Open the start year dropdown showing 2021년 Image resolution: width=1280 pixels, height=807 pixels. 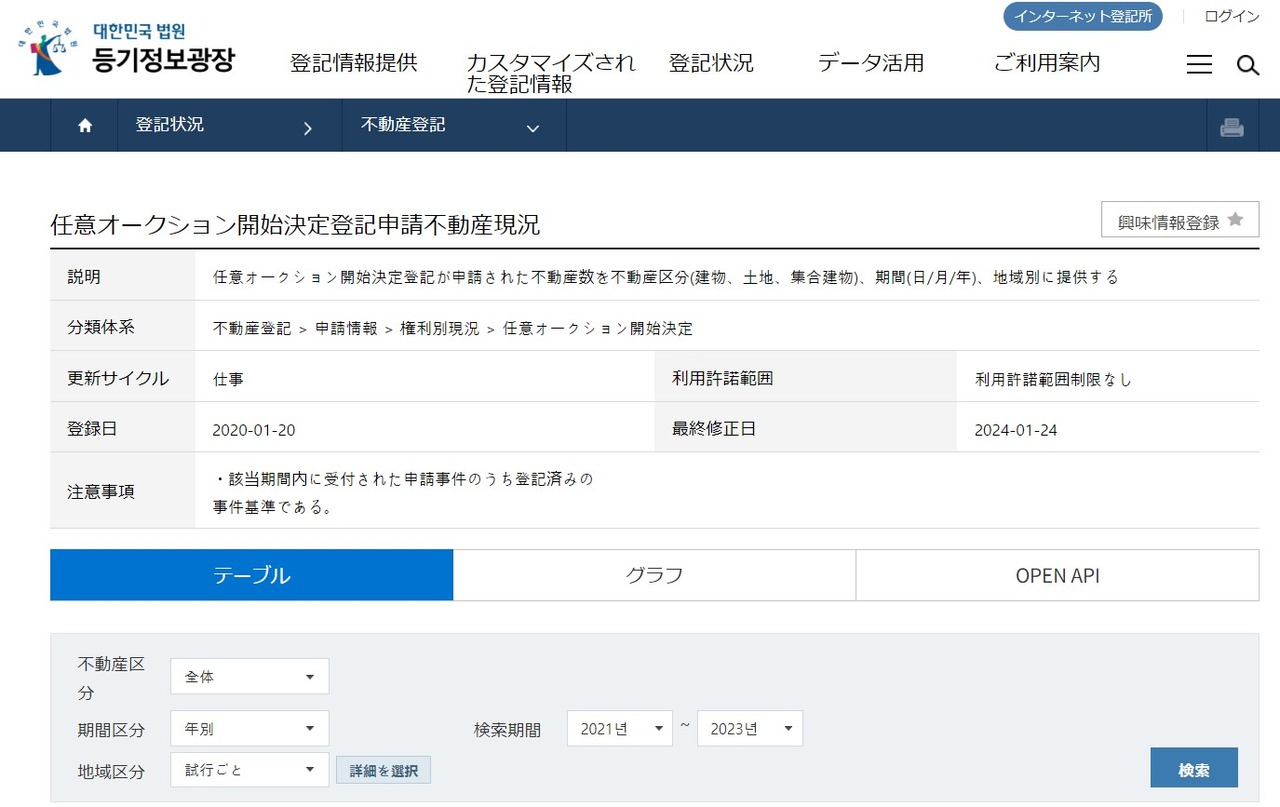pyautogui.click(x=620, y=728)
